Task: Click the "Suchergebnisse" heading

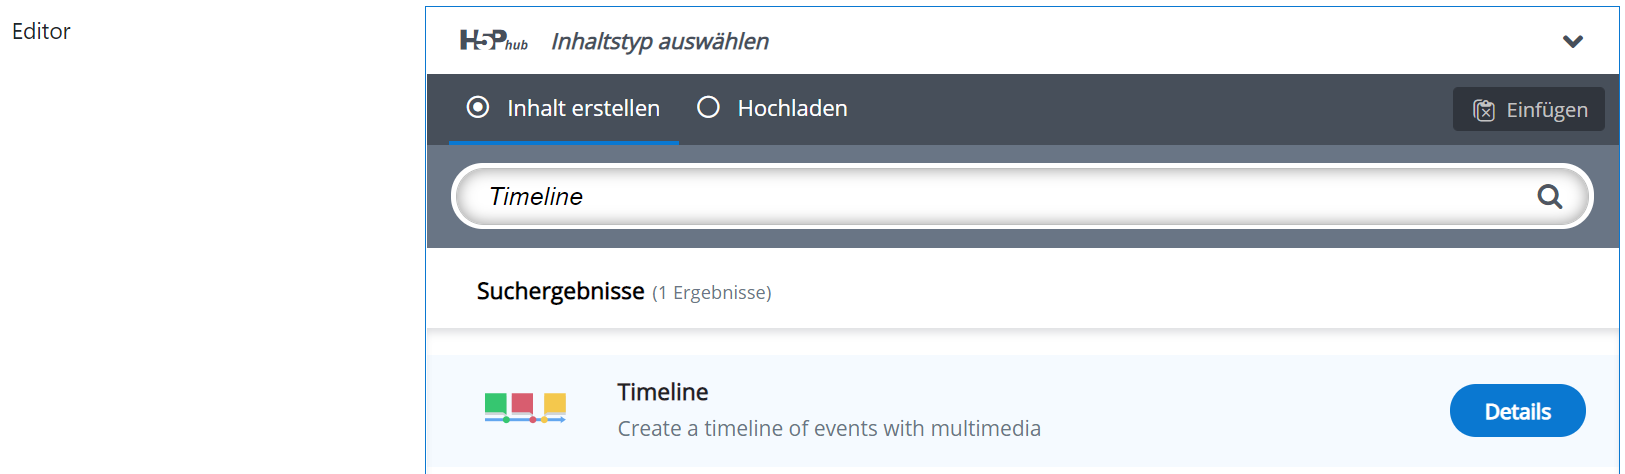Action: coord(560,291)
